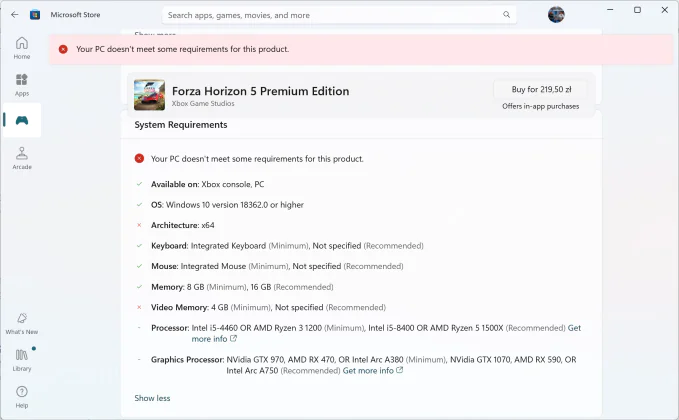This screenshot has height=420, width=679.
Task: Click the green check beside OS
Action: [139, 204]
